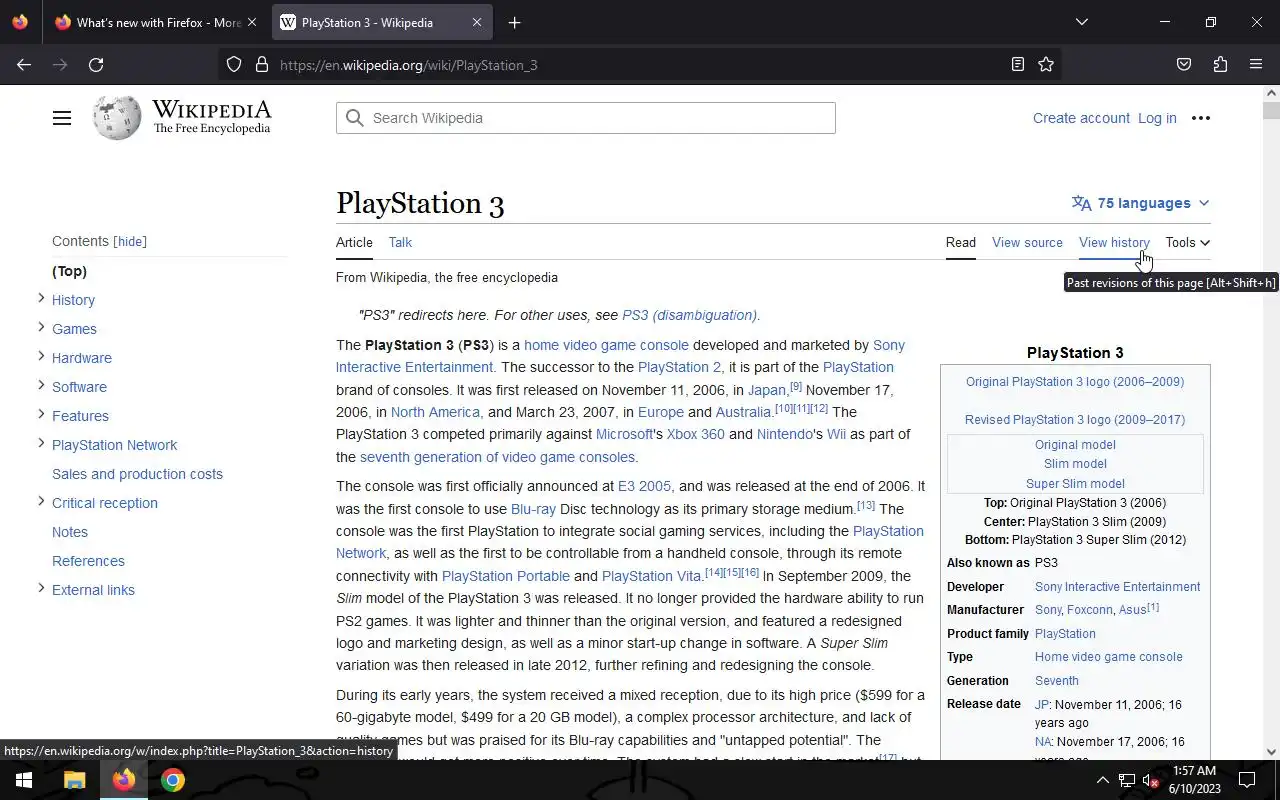The height and width of the screenshot is (800, 1280).
Task: Open the Xbox 360 link
Action: [x=695, y=434]
